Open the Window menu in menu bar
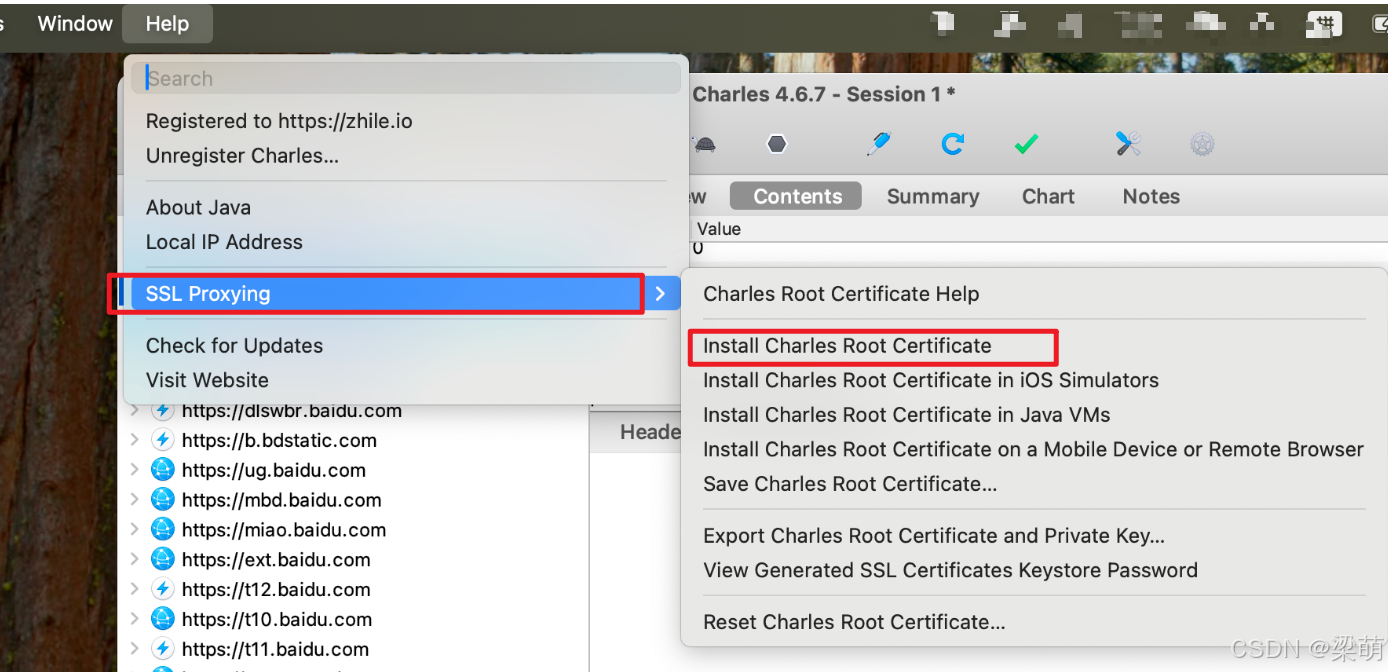The height and width of the screenshot is (672, 1388). [x=75, y=24]
